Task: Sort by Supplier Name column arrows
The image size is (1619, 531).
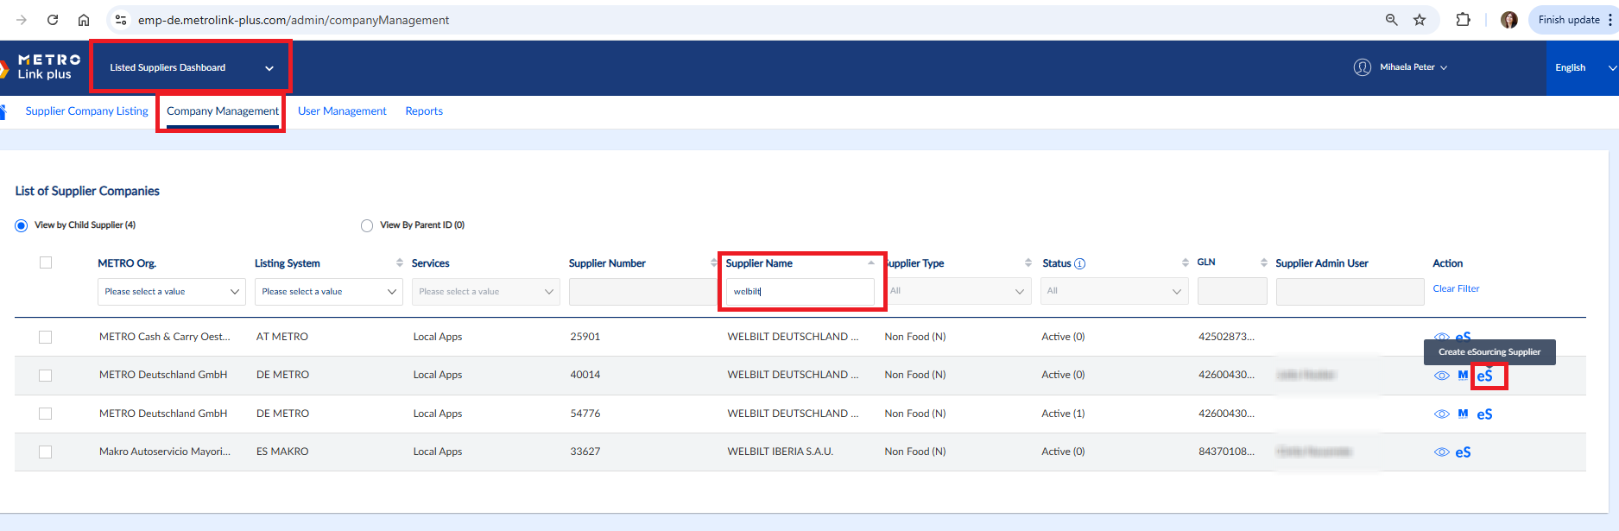Action: [871, 263]
